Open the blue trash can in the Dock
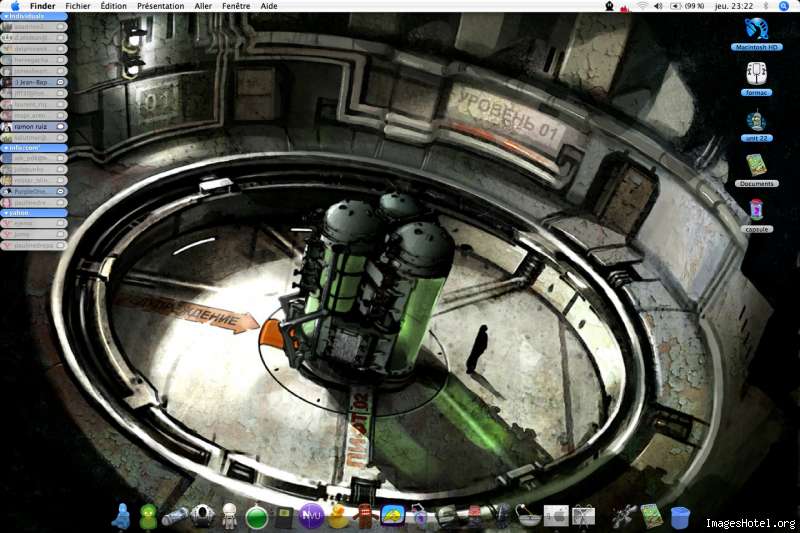 pyautogui.click(x=680, y=517)
